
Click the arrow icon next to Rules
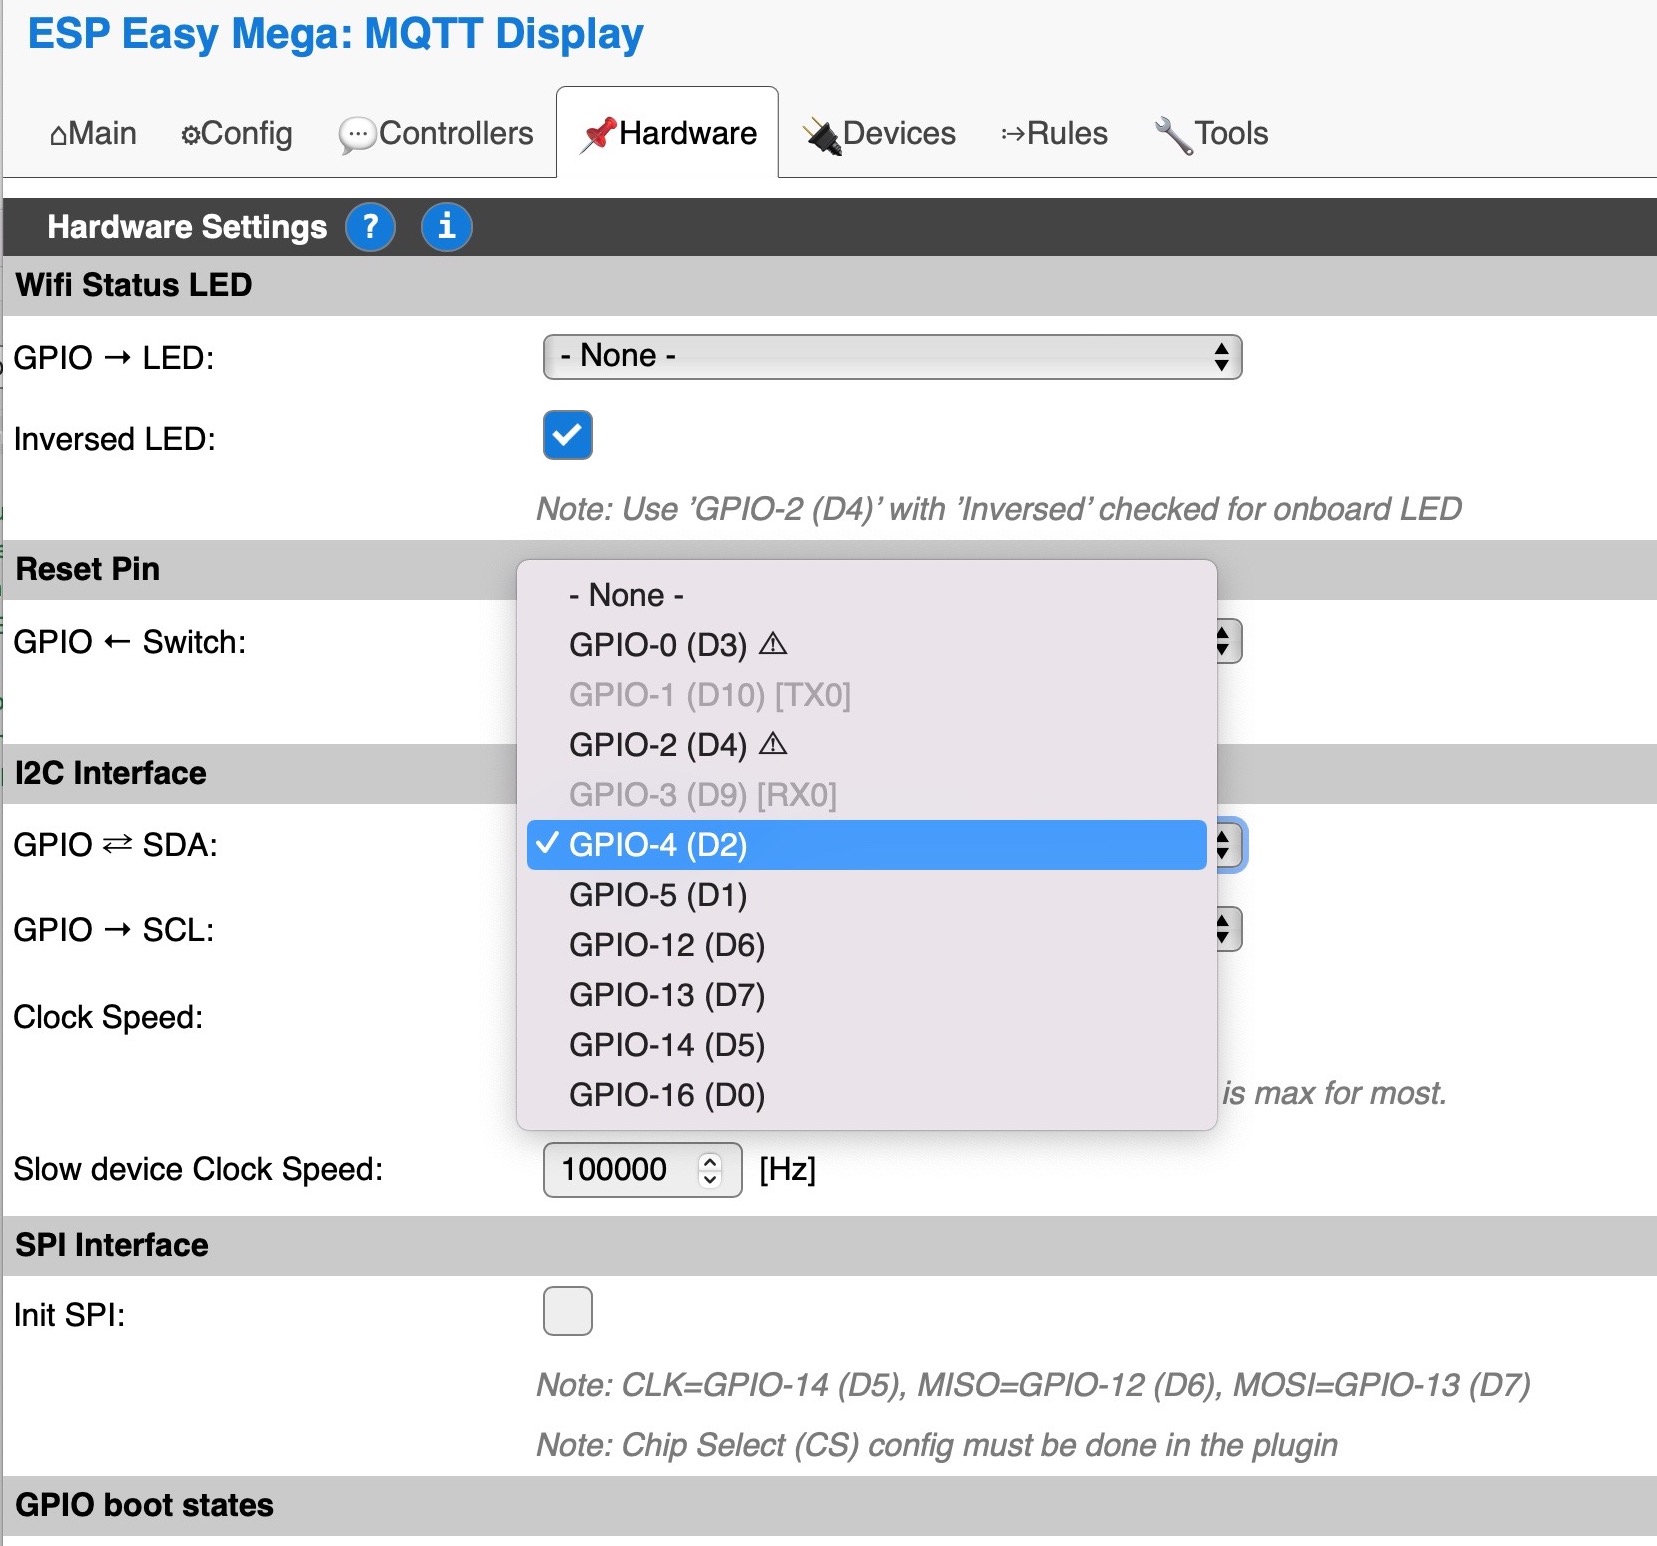tap(1013, 134)
